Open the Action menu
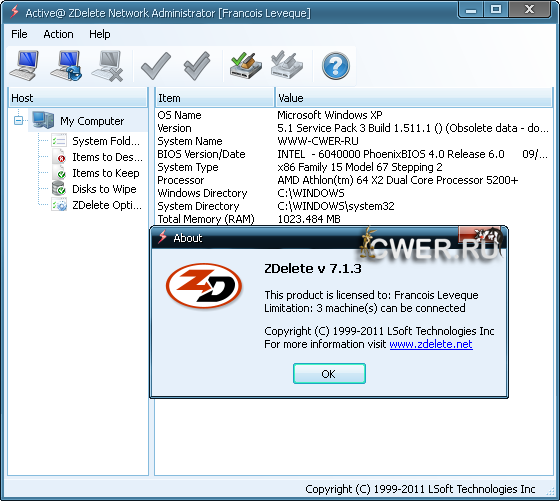560x501 pixels. click(x=58, y=34)
